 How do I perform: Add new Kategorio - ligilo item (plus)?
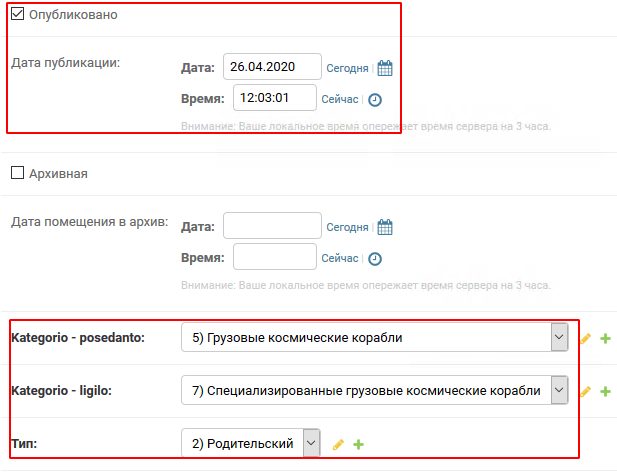point(605,392)
